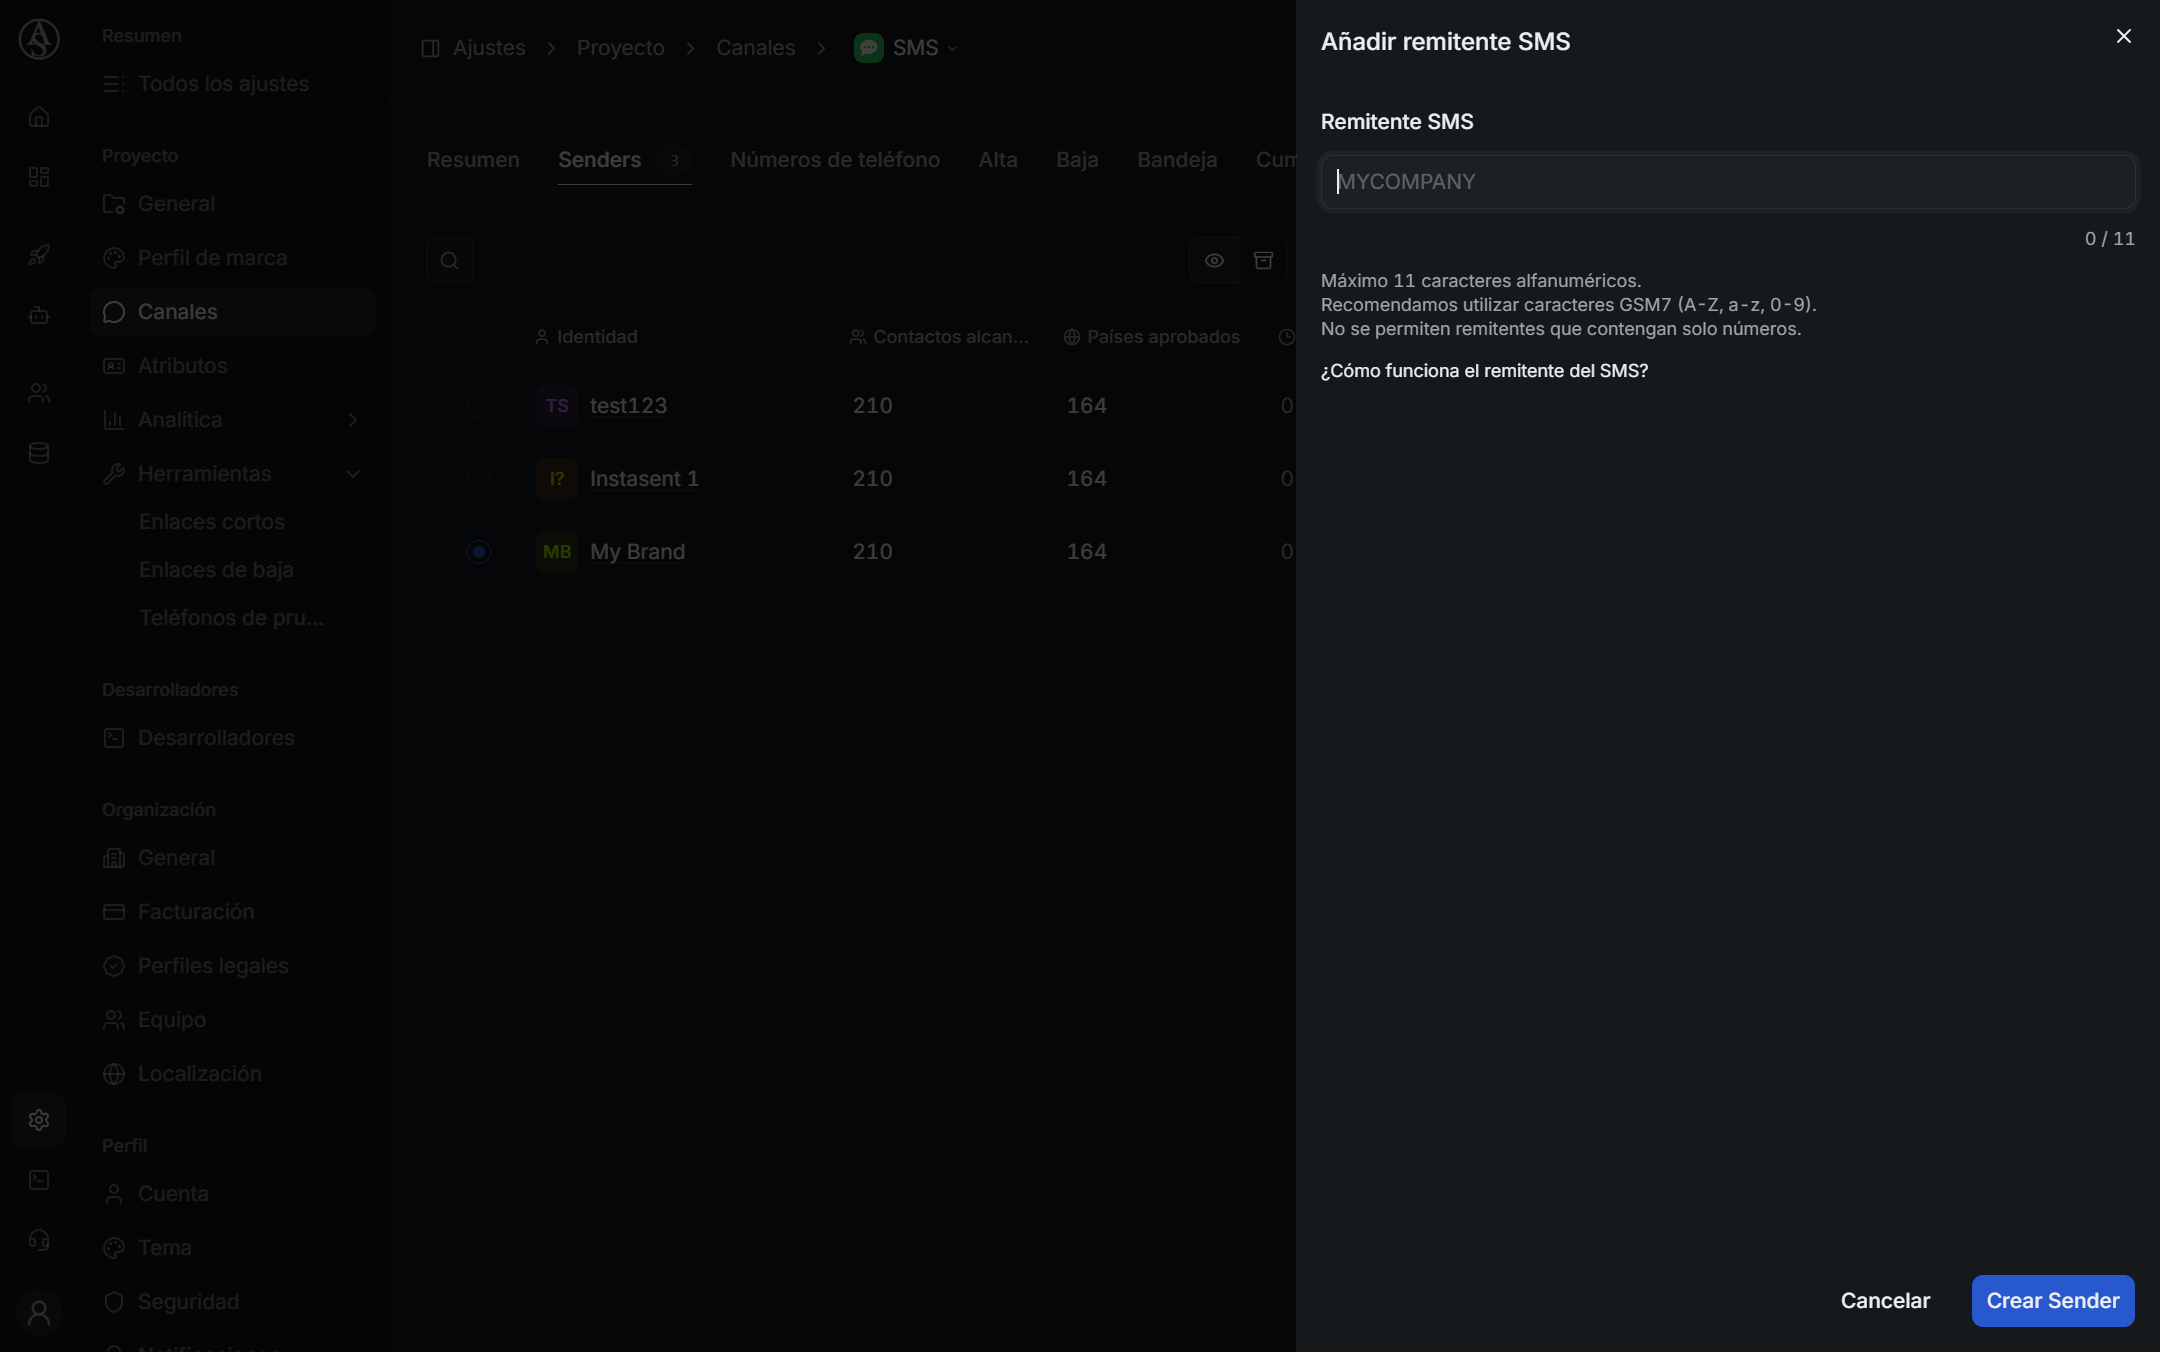Click the rocket campaigns icon in sidebar
The height and width of the screenshot is (1352, 2160).
coord(39,255)
